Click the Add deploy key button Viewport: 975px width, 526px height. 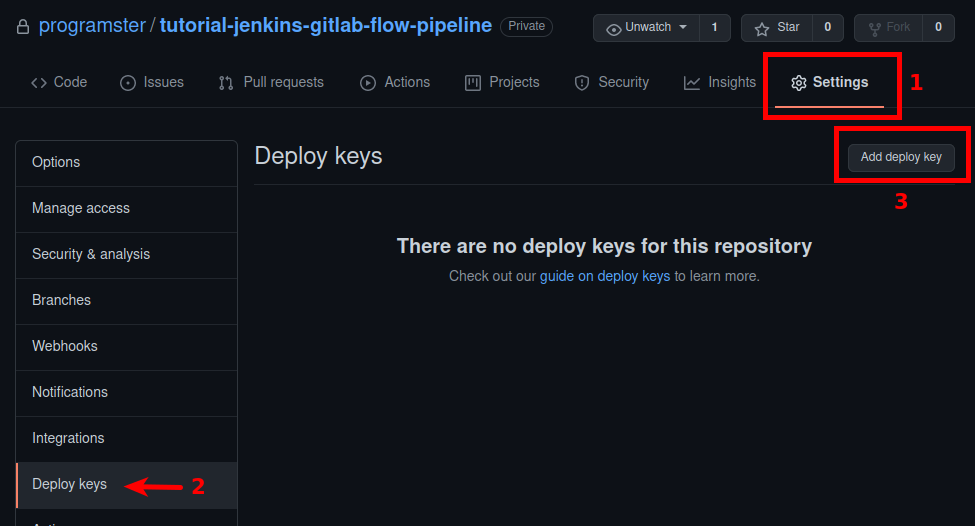(901, 157)
